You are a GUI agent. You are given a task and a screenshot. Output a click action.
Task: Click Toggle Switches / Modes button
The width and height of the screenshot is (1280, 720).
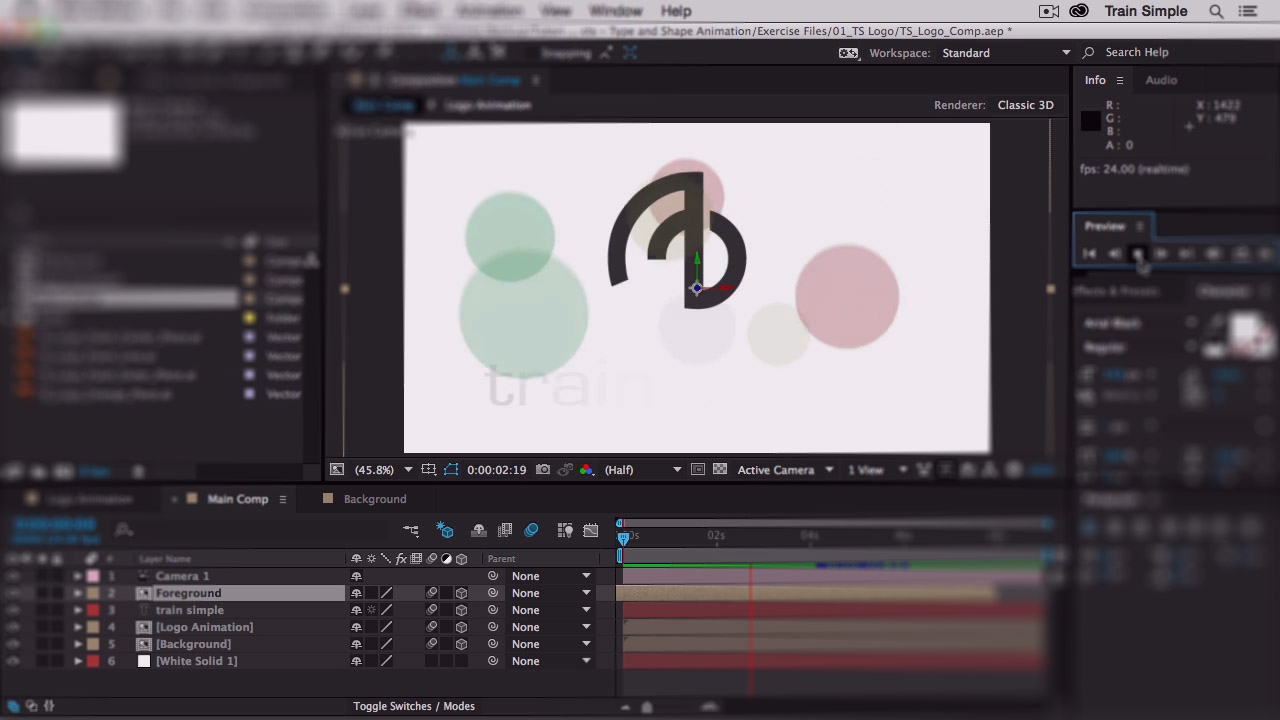pyautogui.click(x=414, y=706)
